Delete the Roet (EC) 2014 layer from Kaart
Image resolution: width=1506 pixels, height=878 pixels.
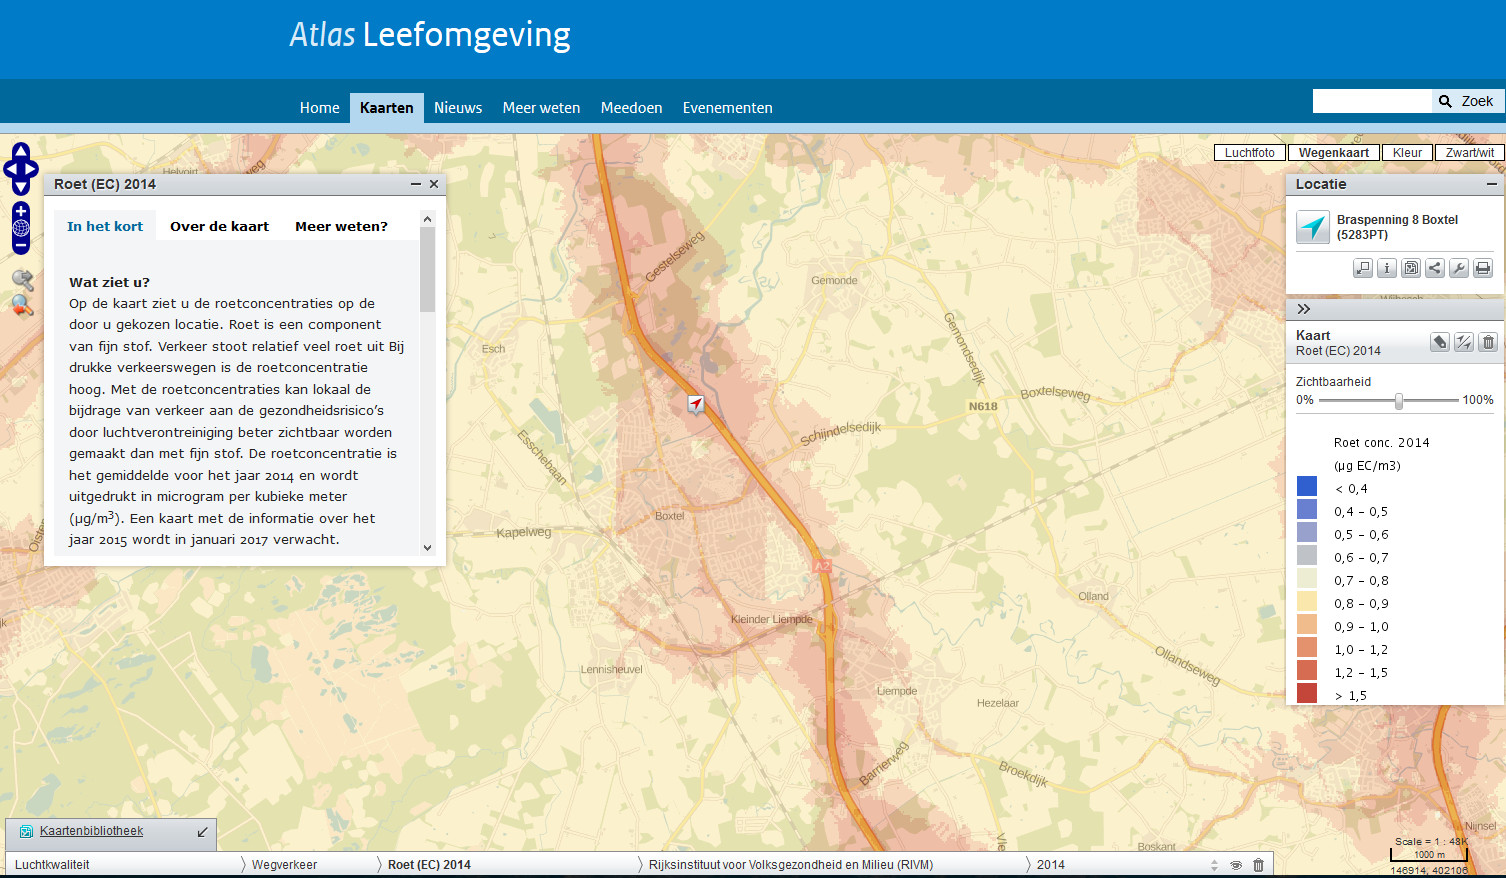point(1488,342)
